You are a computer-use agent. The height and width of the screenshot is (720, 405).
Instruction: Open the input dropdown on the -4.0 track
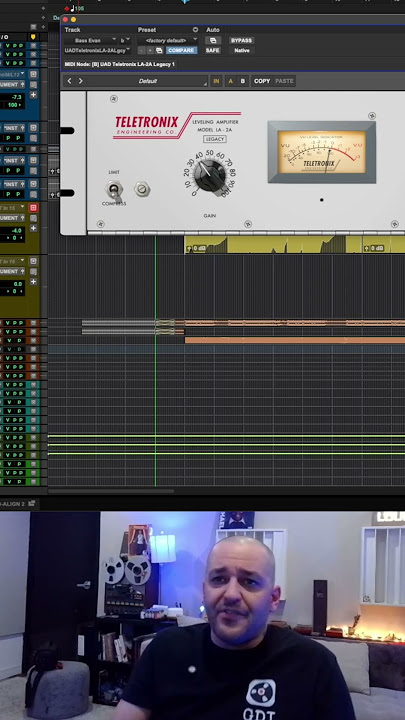[x=13, y=208]
